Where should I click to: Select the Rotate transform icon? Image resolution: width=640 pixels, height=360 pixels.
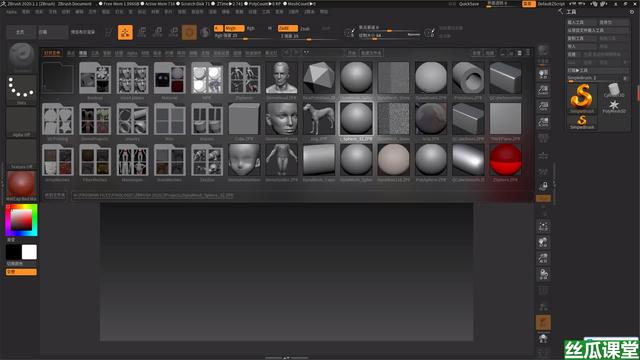pyautogui.click(x=173, y=32)
